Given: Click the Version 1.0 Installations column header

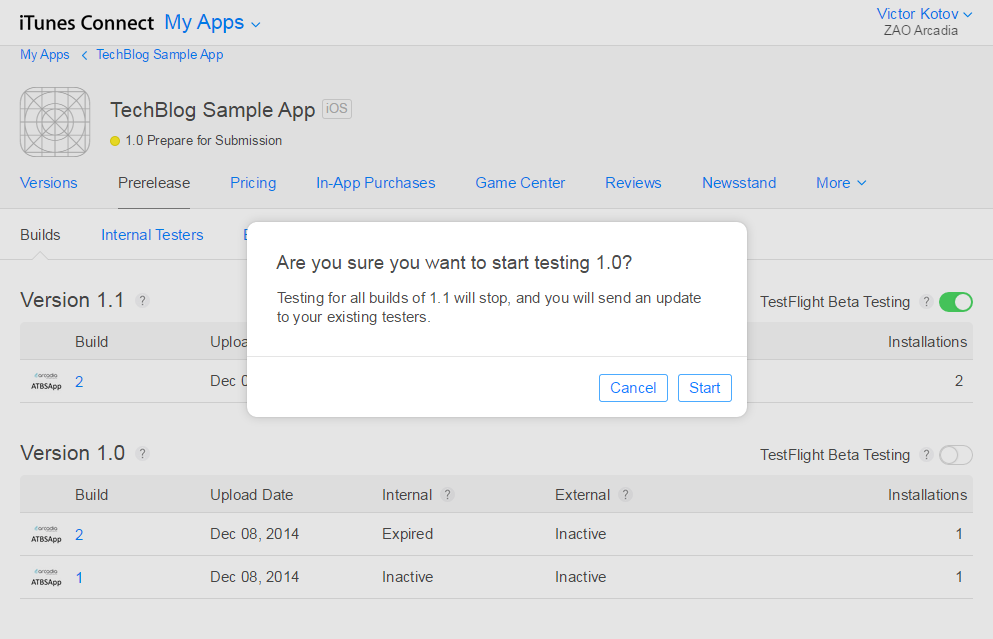Looking at the screenshot, I should click(x=927, y=495).
